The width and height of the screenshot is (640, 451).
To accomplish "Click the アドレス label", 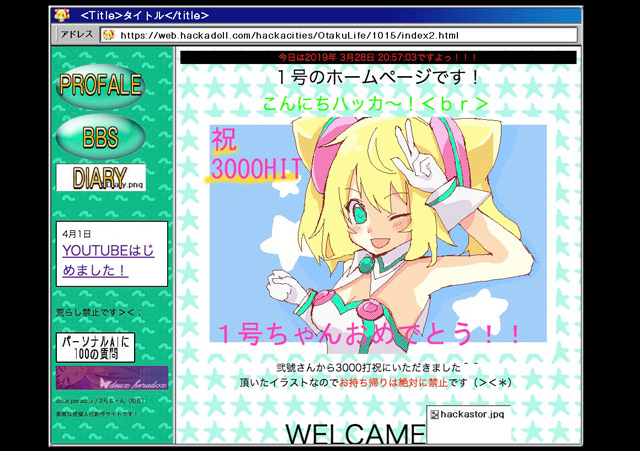I will click(77, 34).
